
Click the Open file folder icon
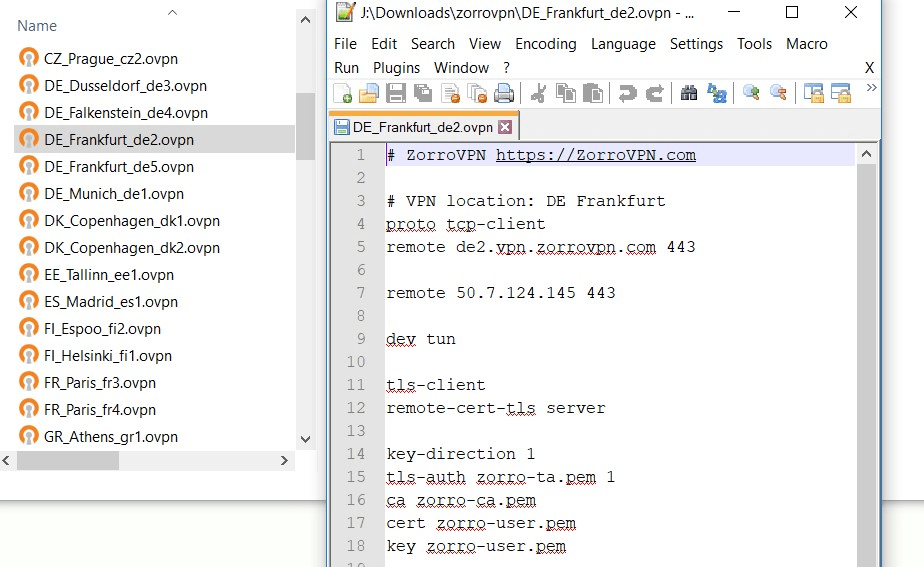pos(369,93)
